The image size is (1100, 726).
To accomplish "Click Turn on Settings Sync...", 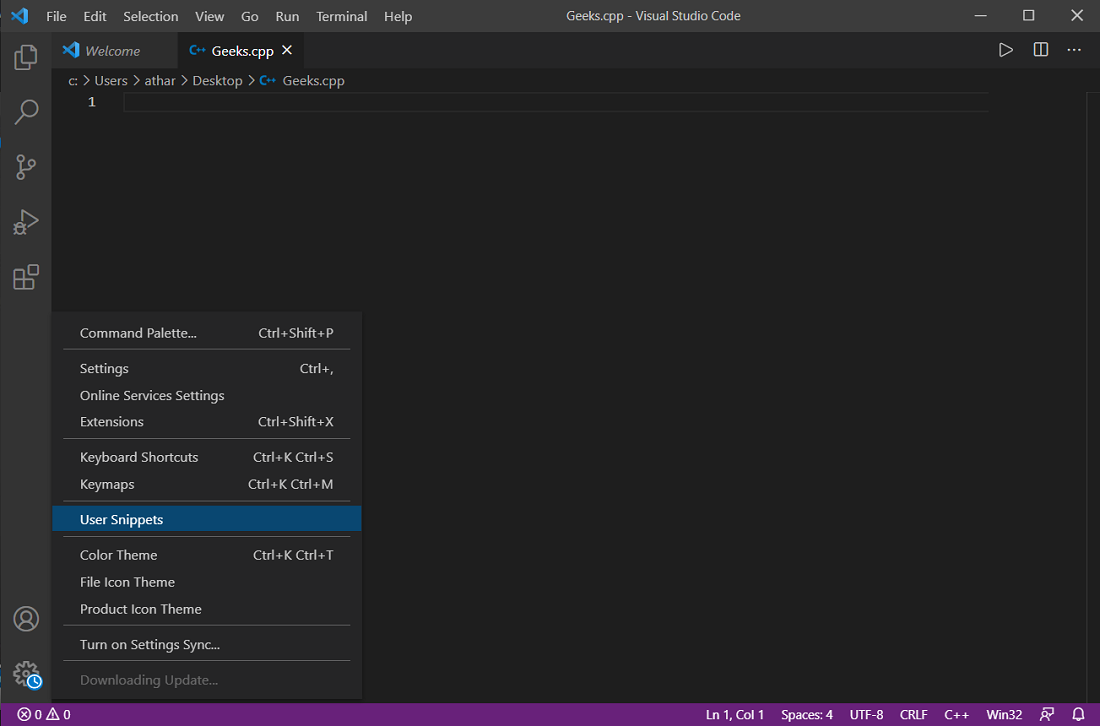I will [207, 645].
